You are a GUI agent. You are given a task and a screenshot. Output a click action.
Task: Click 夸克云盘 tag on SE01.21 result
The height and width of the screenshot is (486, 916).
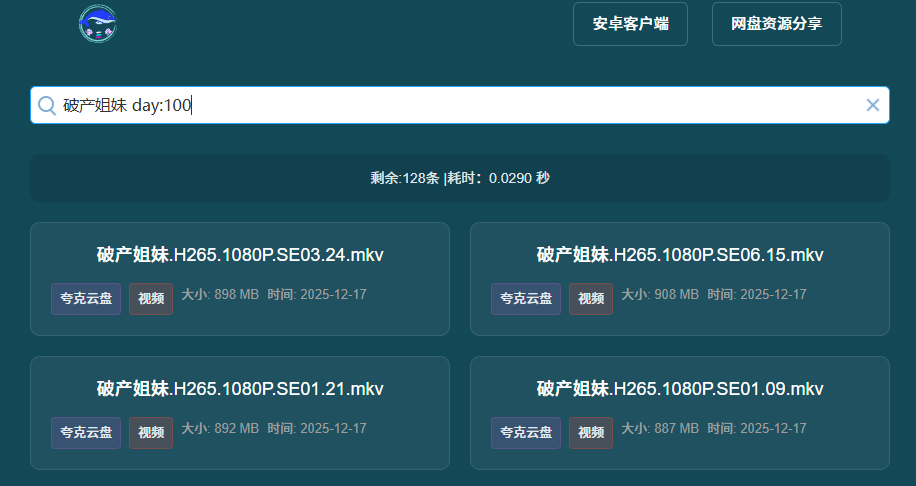[86, 433]
